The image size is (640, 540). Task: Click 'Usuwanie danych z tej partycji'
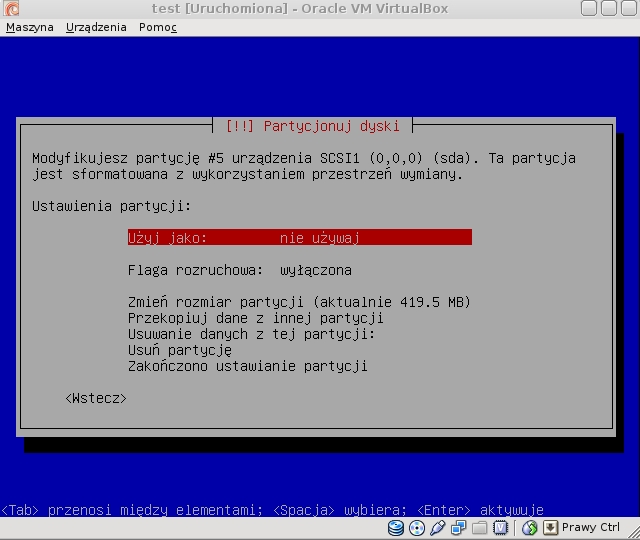pyautogui.click(x=251, y=334)
